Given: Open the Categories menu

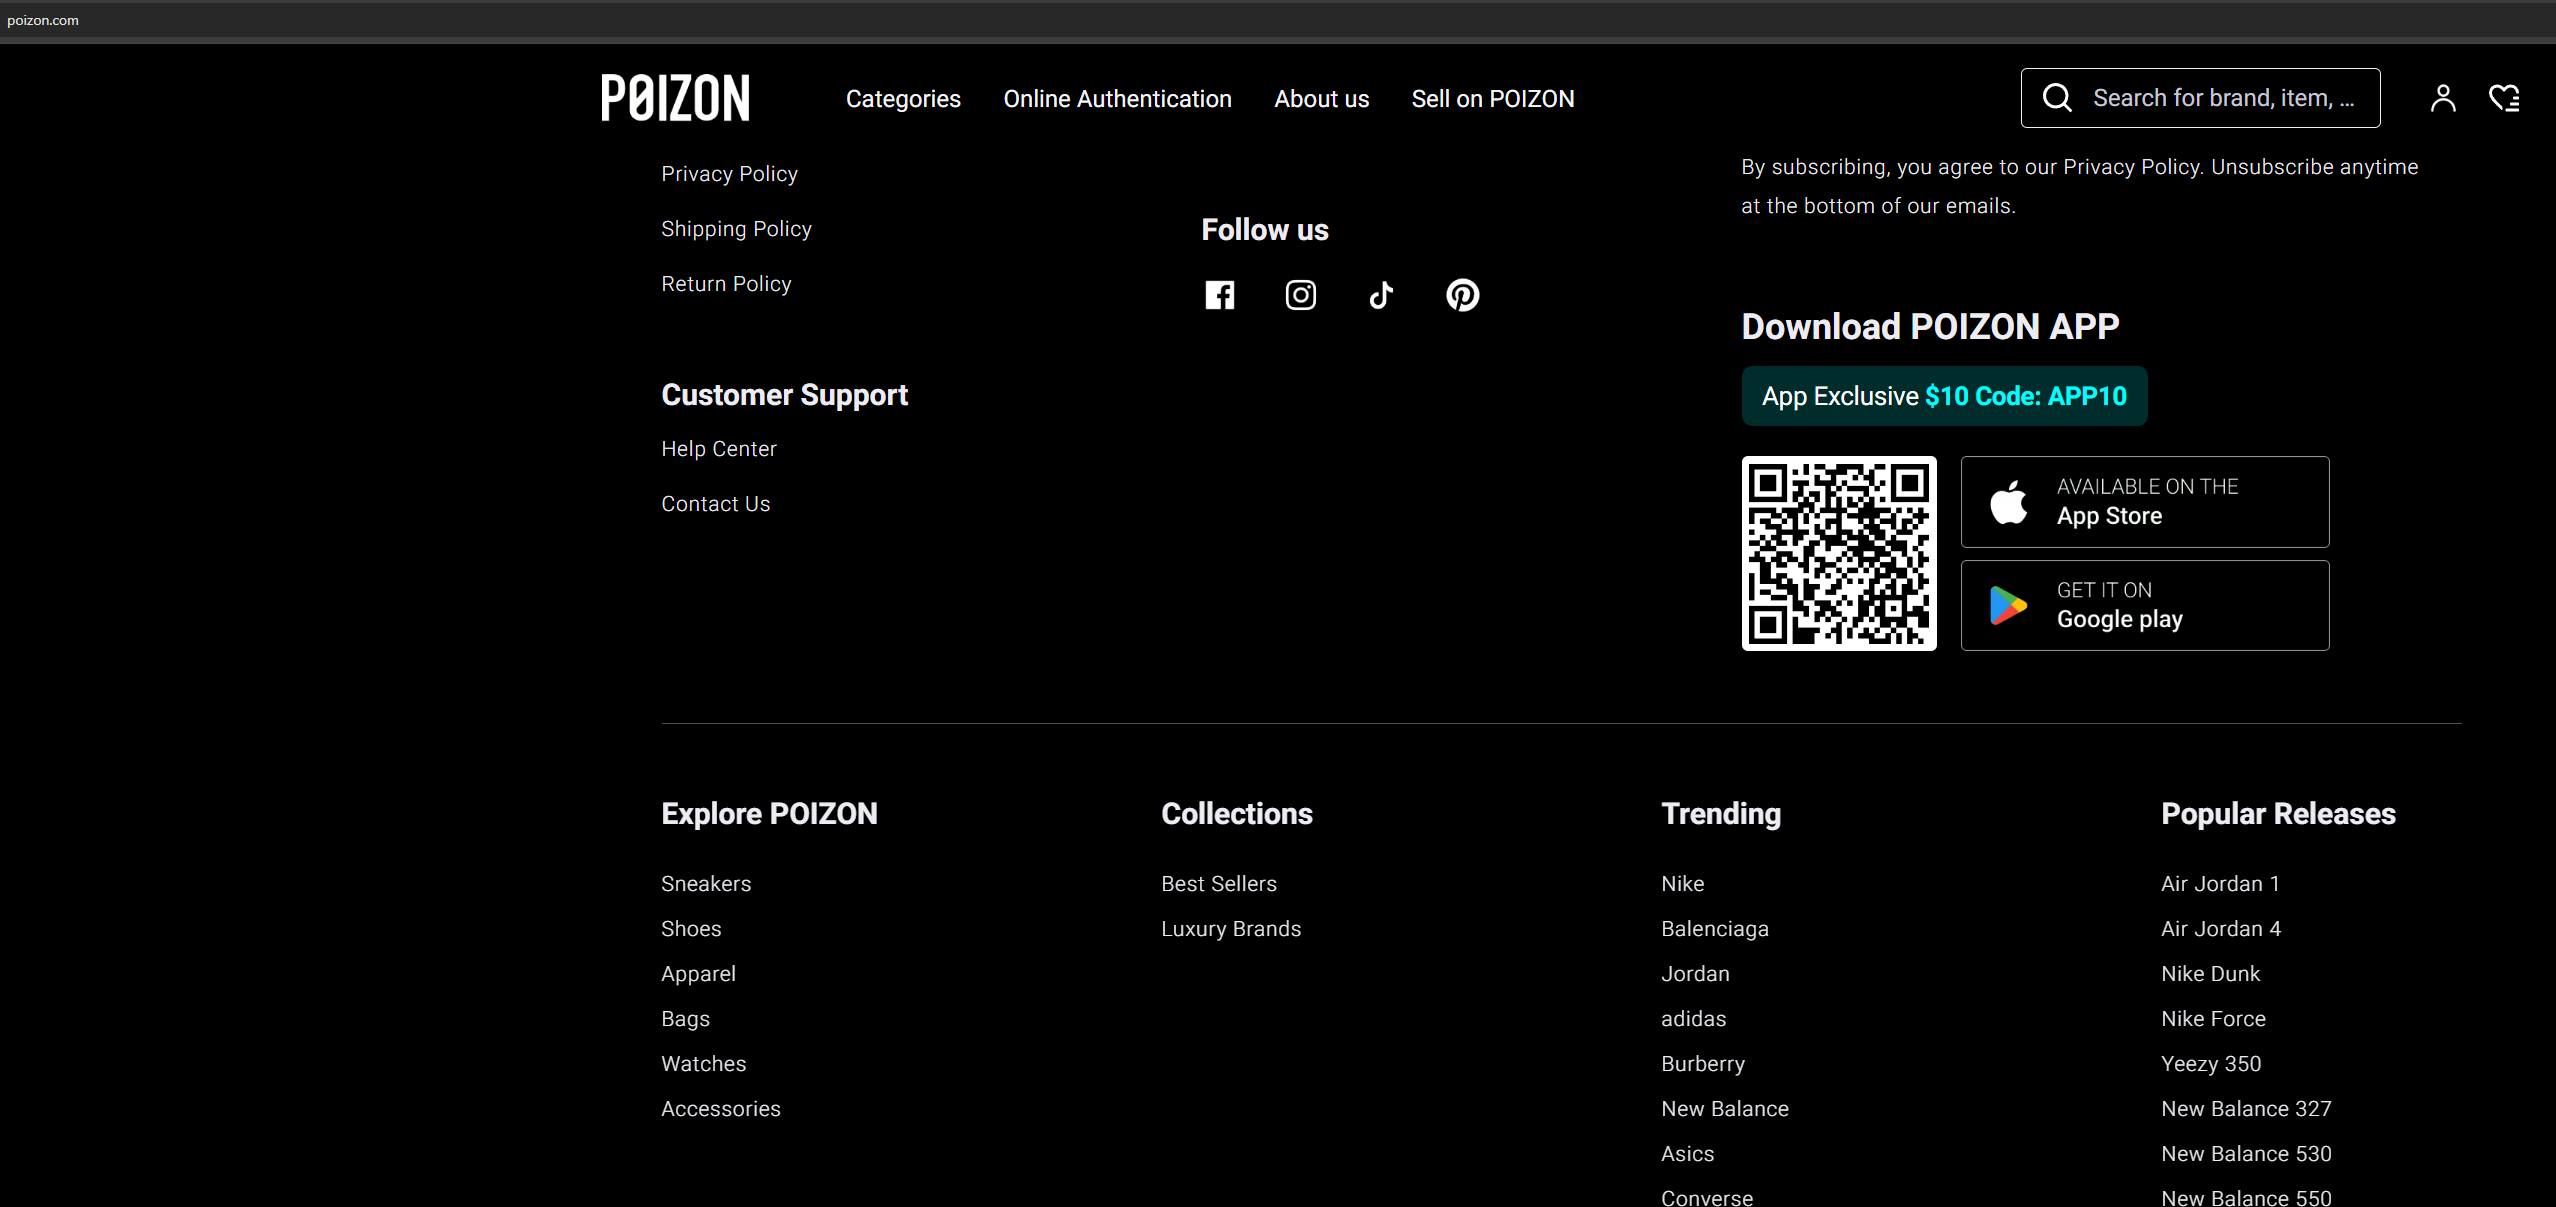Looking at the screenshot, I should [x=902, y=99].
